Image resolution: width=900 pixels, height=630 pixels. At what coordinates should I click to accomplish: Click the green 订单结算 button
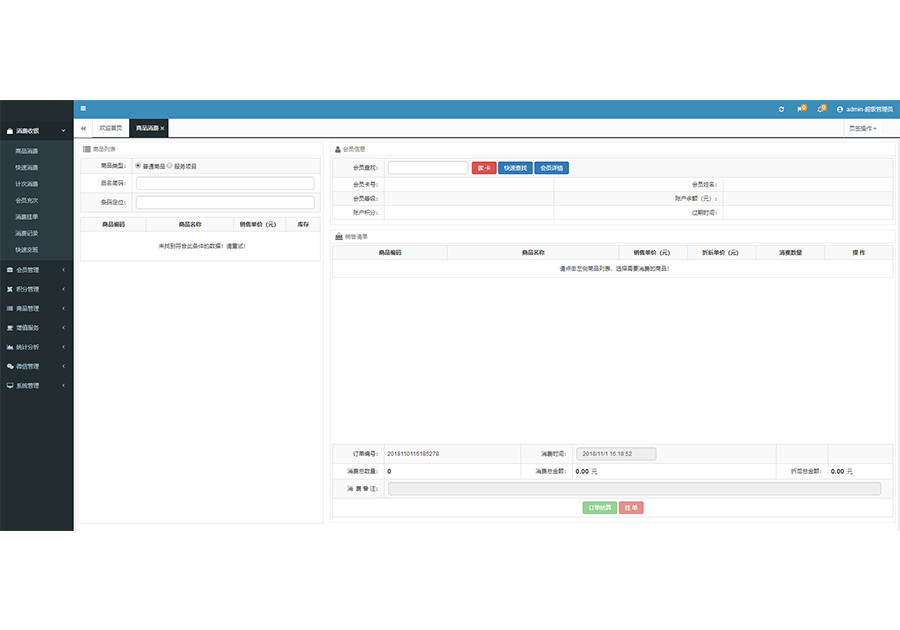tap(599, 508)
